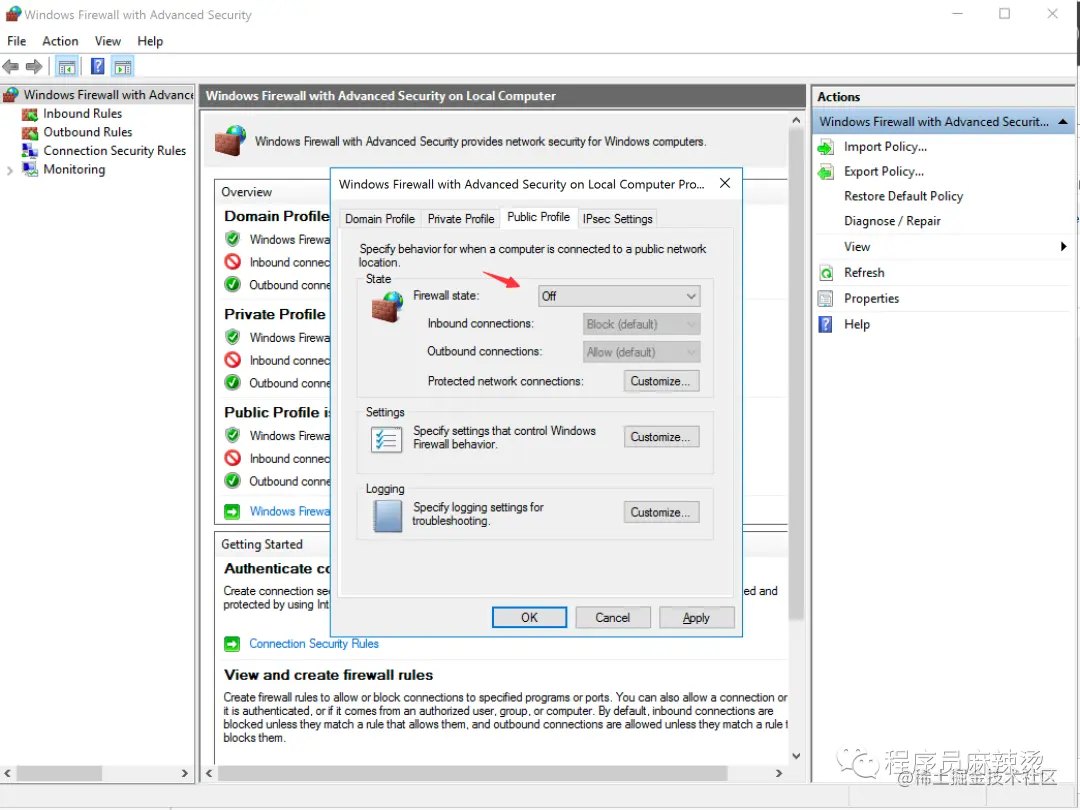Click Export Policy... action text
1080x810 pixels.
[x=884, y=172]
